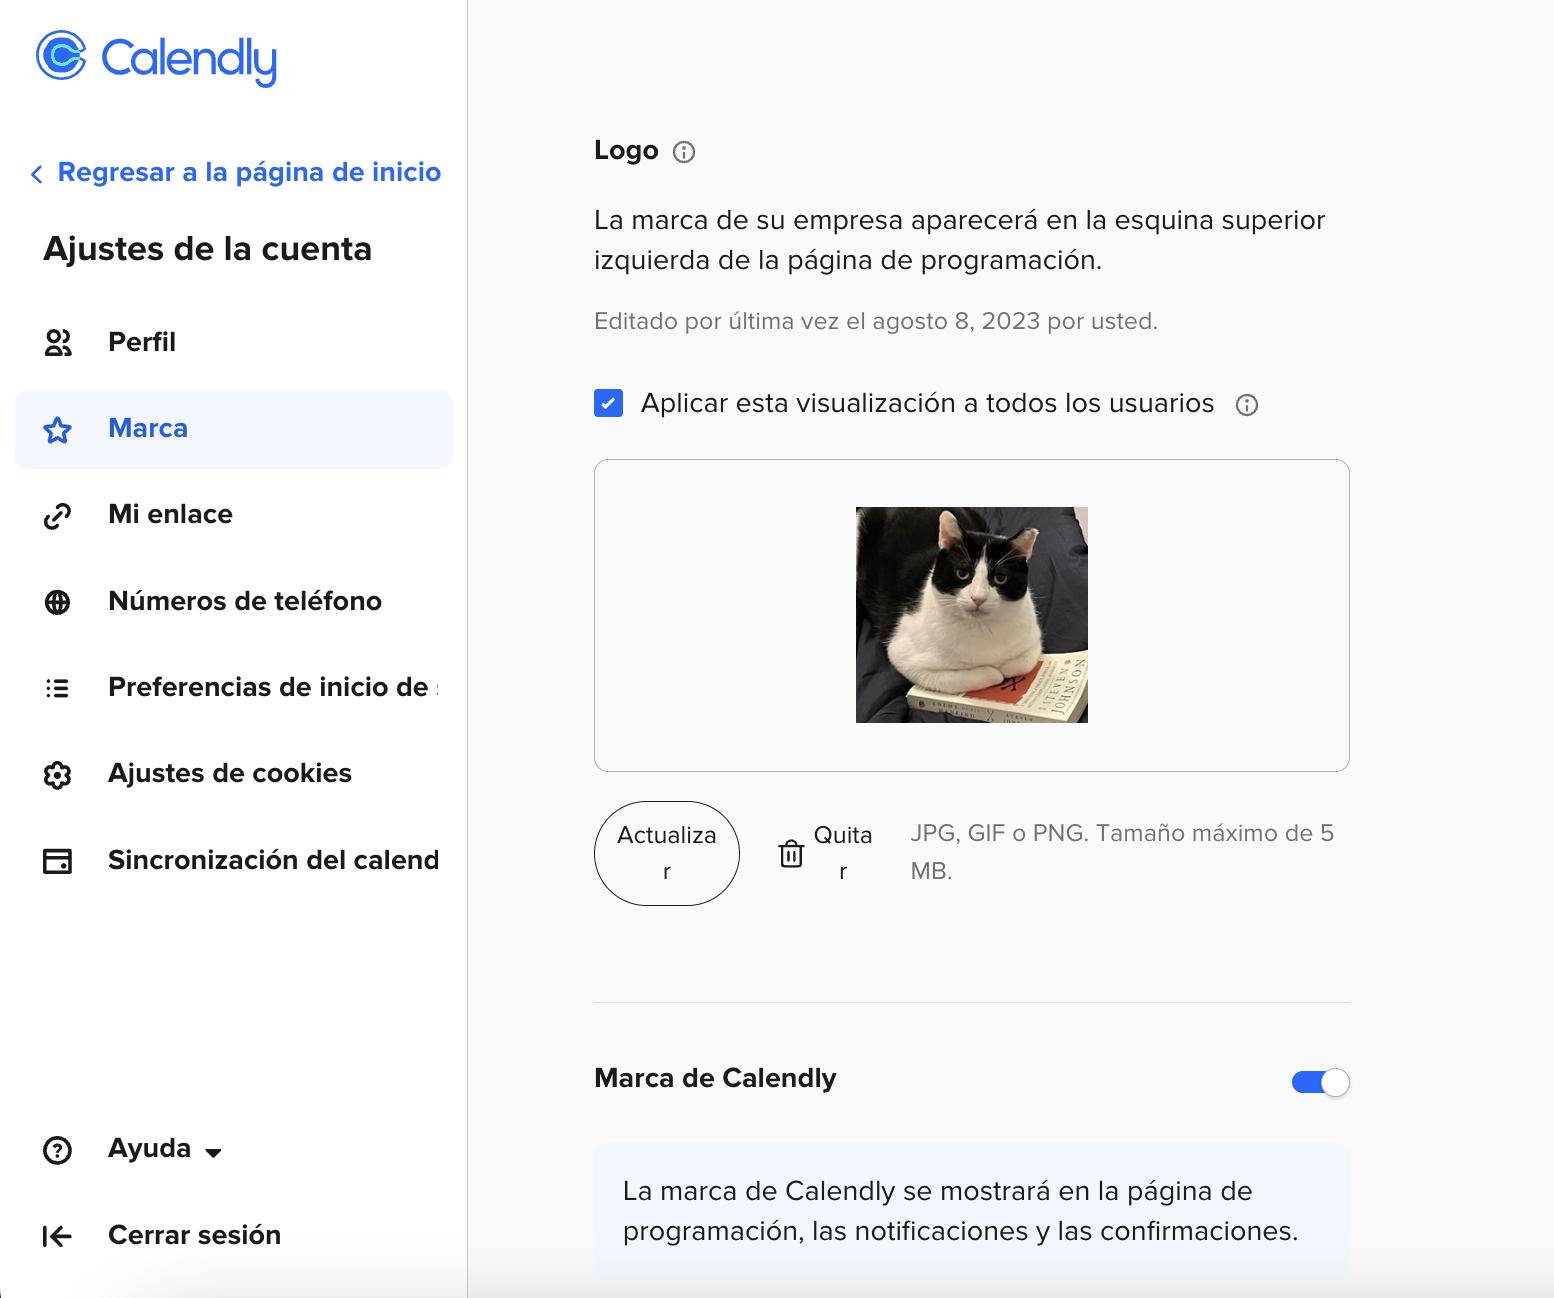Click the Perfil people icon

point(58,343)
